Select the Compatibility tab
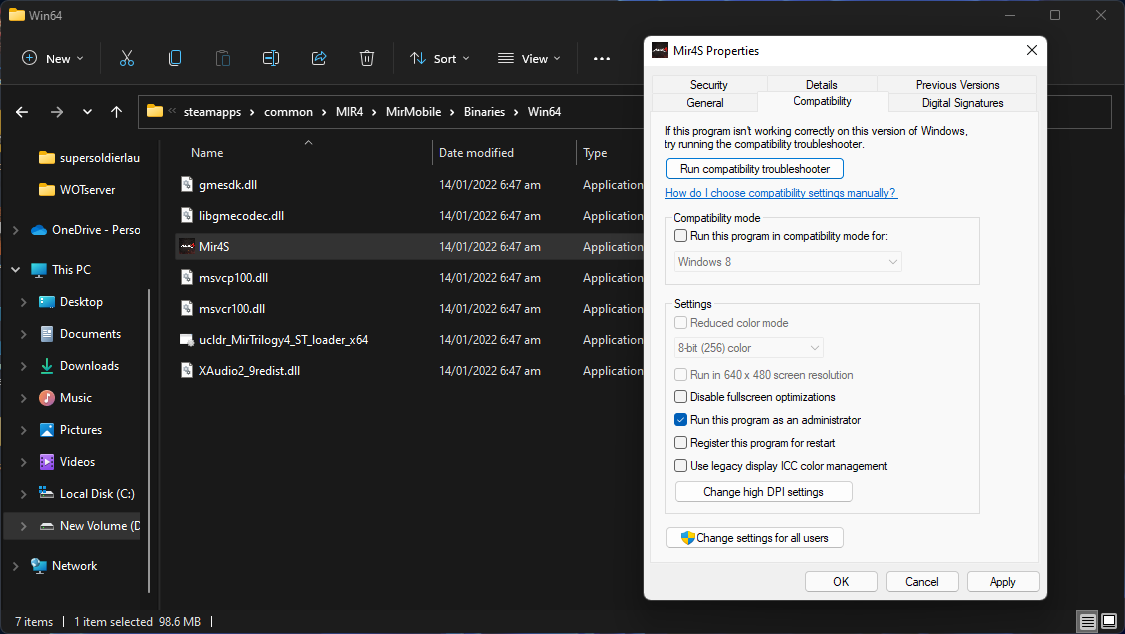 click(x=822, y=101)
